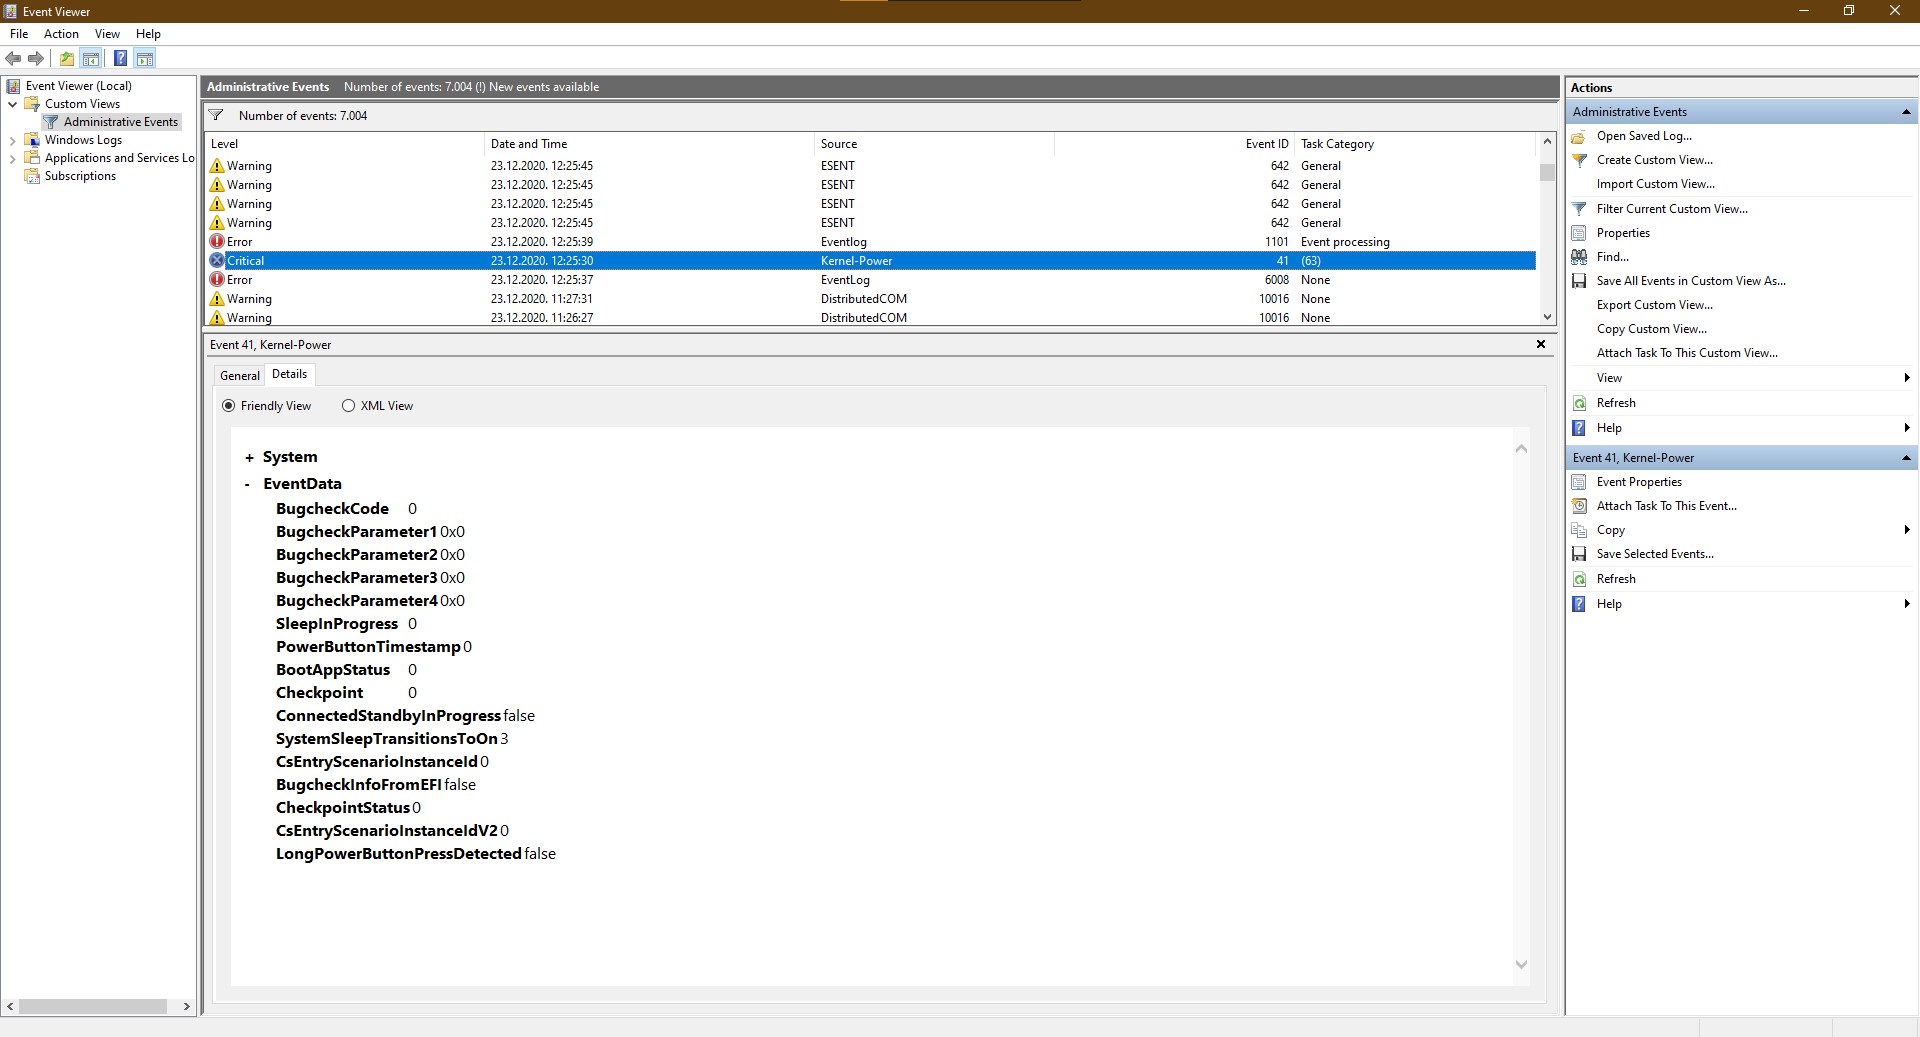The height and width of the screenshot is (1037, 1920).
Task: Click the Save All Events floppy icon
Action: pyautogui.click(x=1579, y=281)
